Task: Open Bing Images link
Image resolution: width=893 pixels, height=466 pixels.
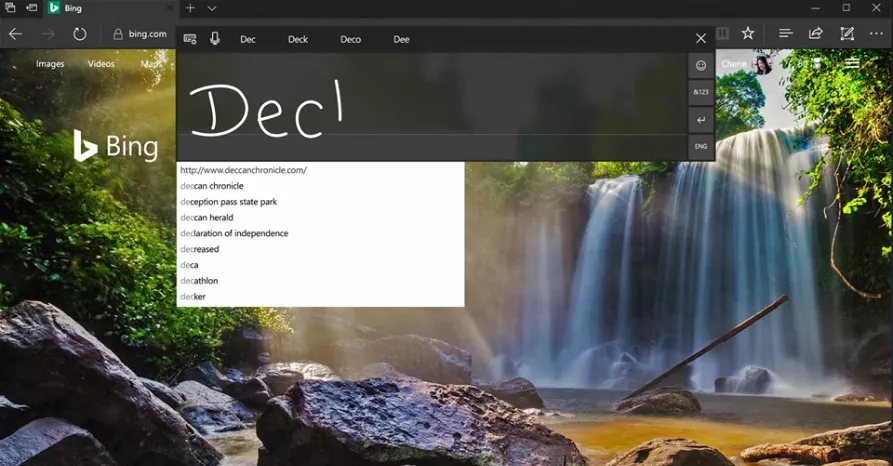Action: (50, 64)
